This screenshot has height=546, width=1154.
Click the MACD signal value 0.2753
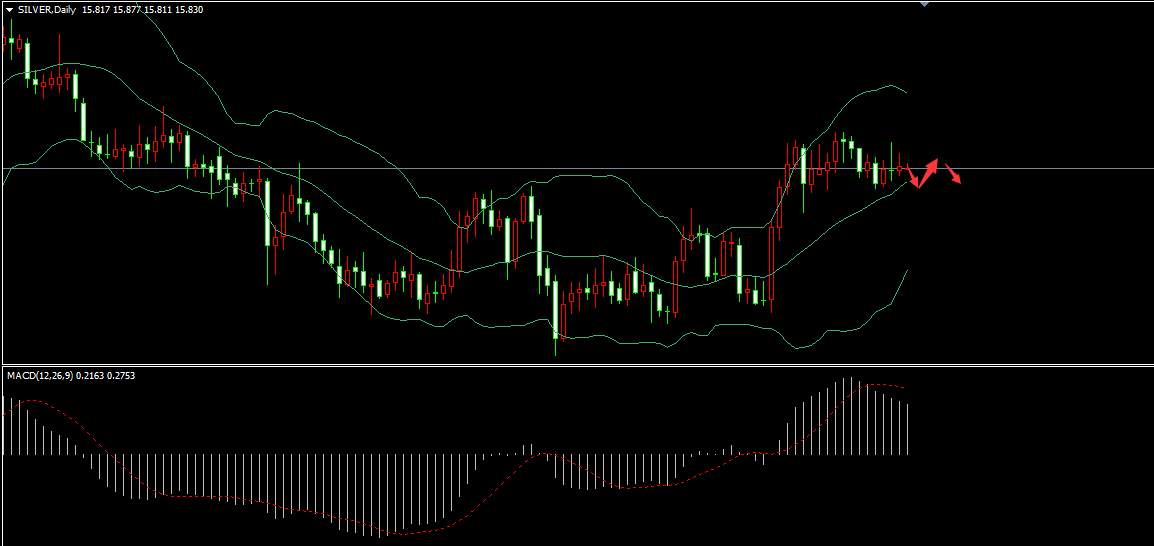[x=120, y=375]
